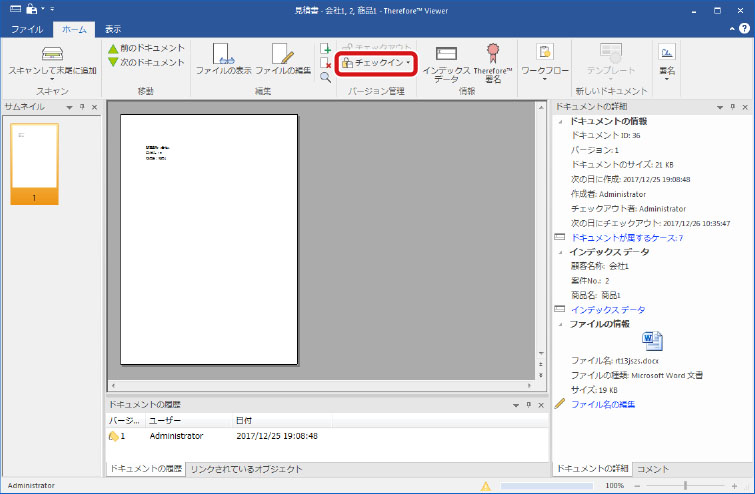Viewport: 755px width, 494px height.
Task: Click the ドキュメントが属するケース link
Action: pyautogui.click(x=626, y=238)
